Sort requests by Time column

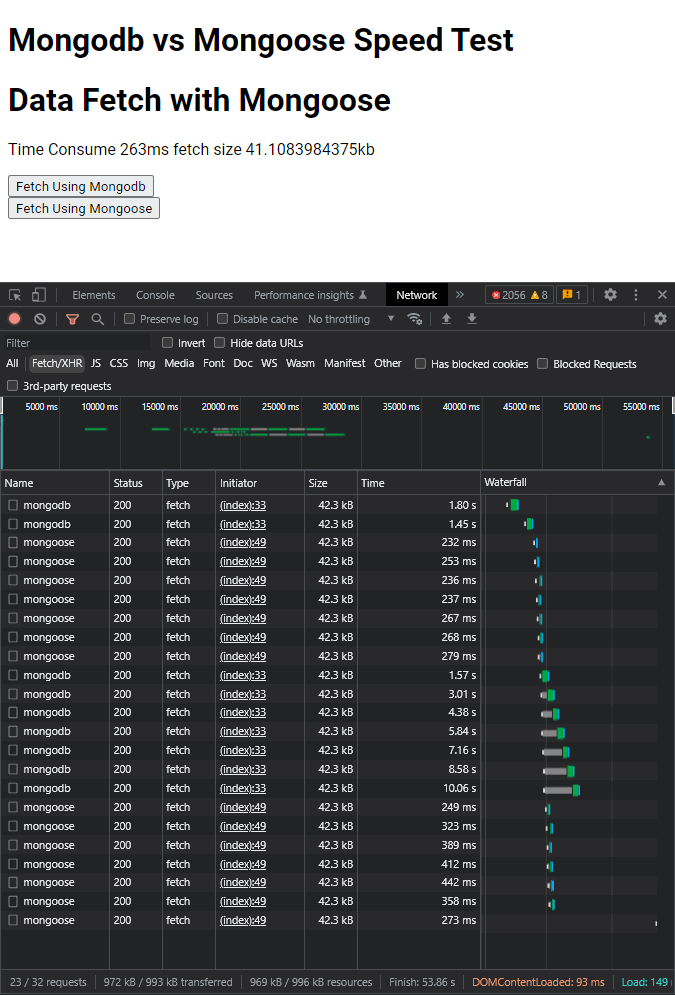(419, 483)
